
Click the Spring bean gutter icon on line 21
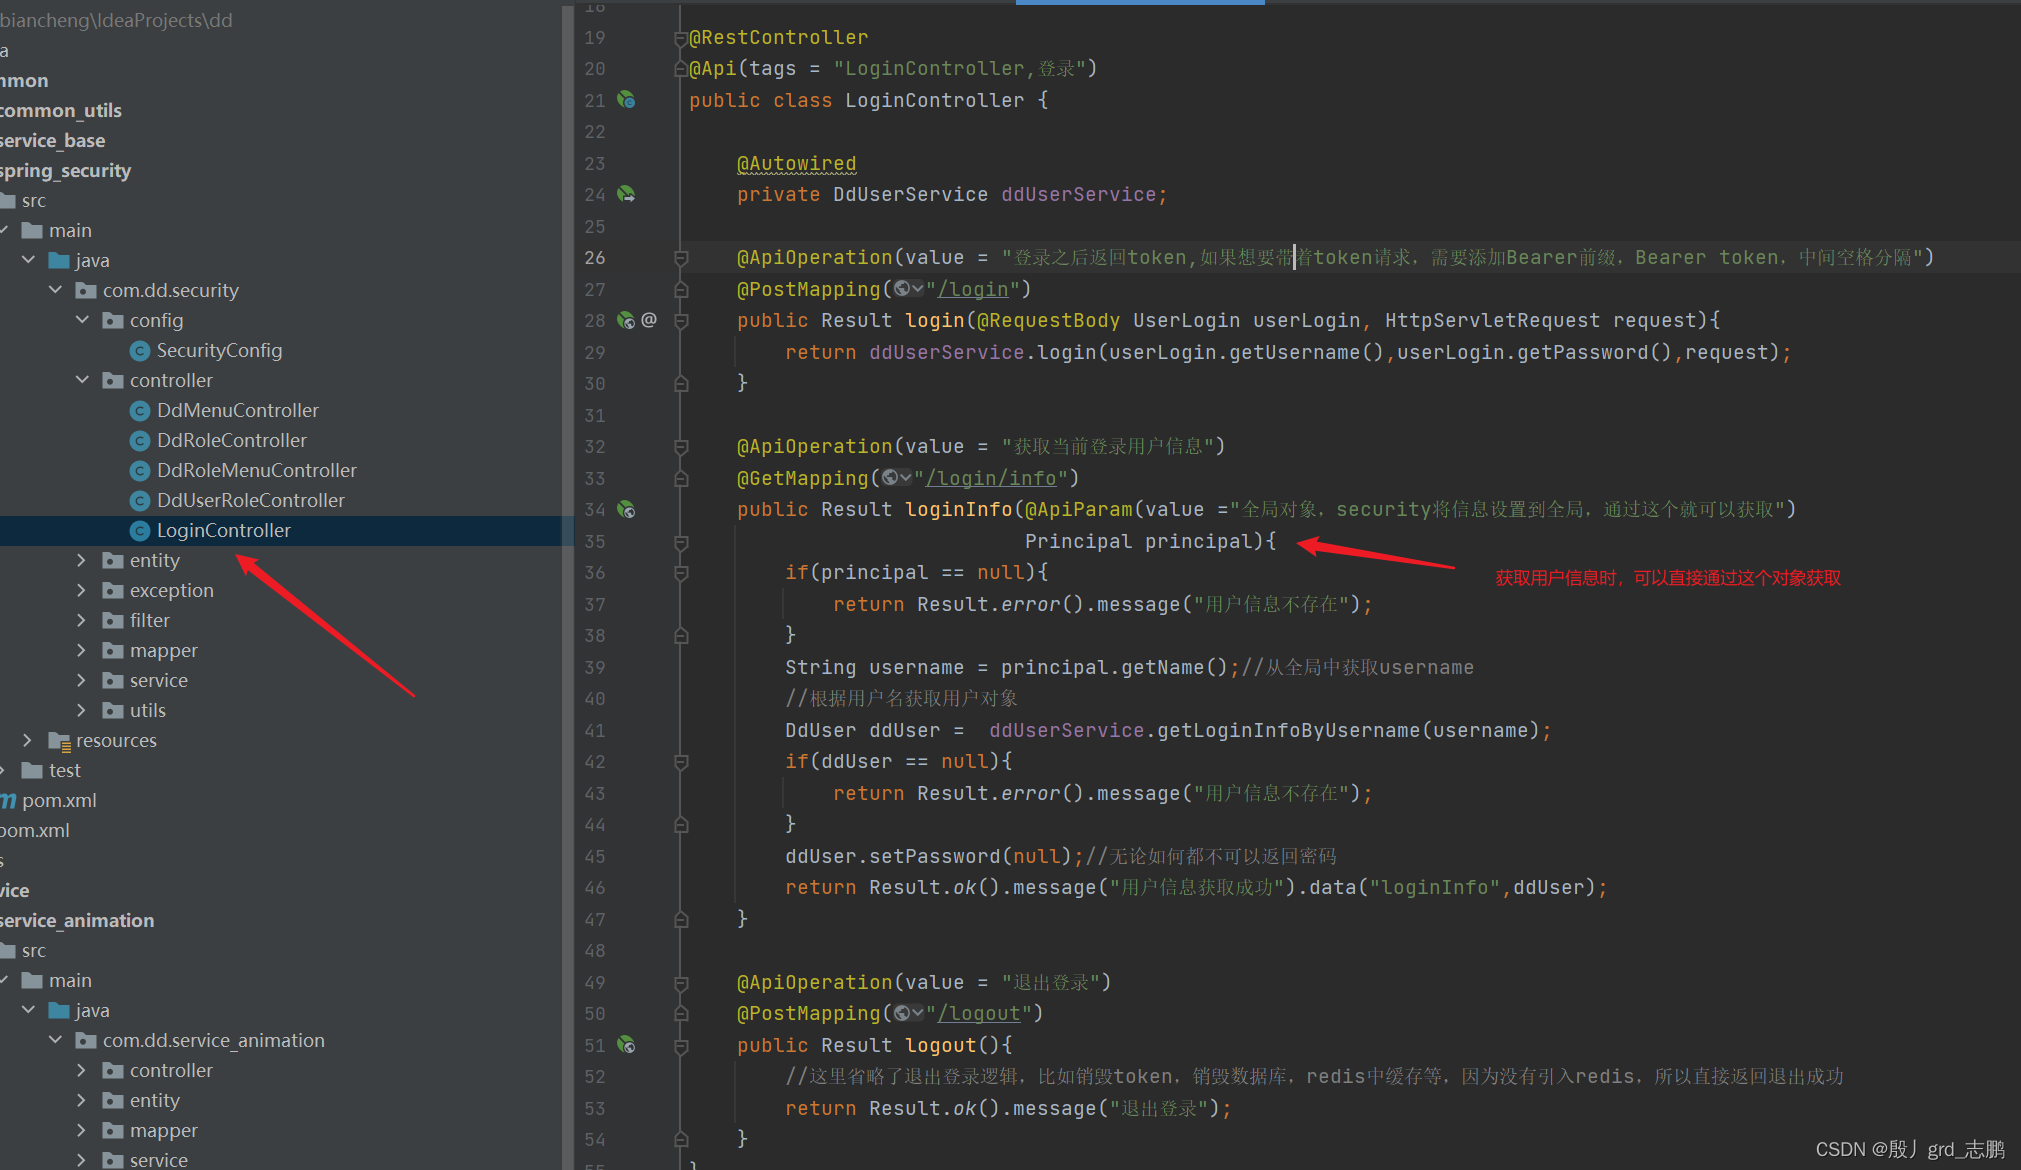tap(626, 100)
